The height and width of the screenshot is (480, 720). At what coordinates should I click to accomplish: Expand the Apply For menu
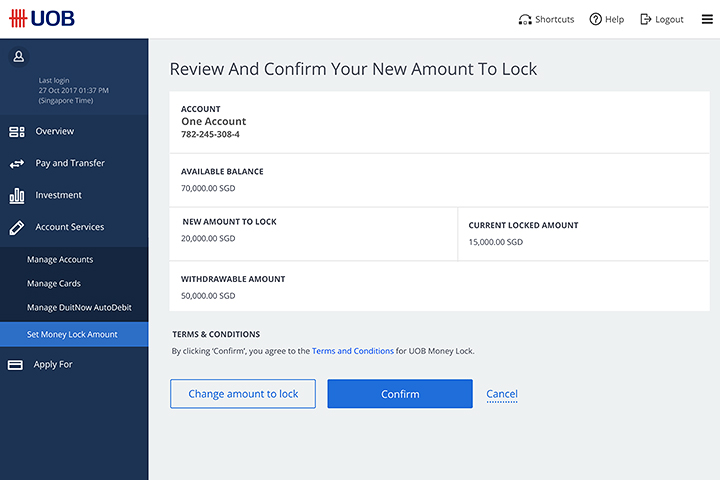(x=74, y=365)
